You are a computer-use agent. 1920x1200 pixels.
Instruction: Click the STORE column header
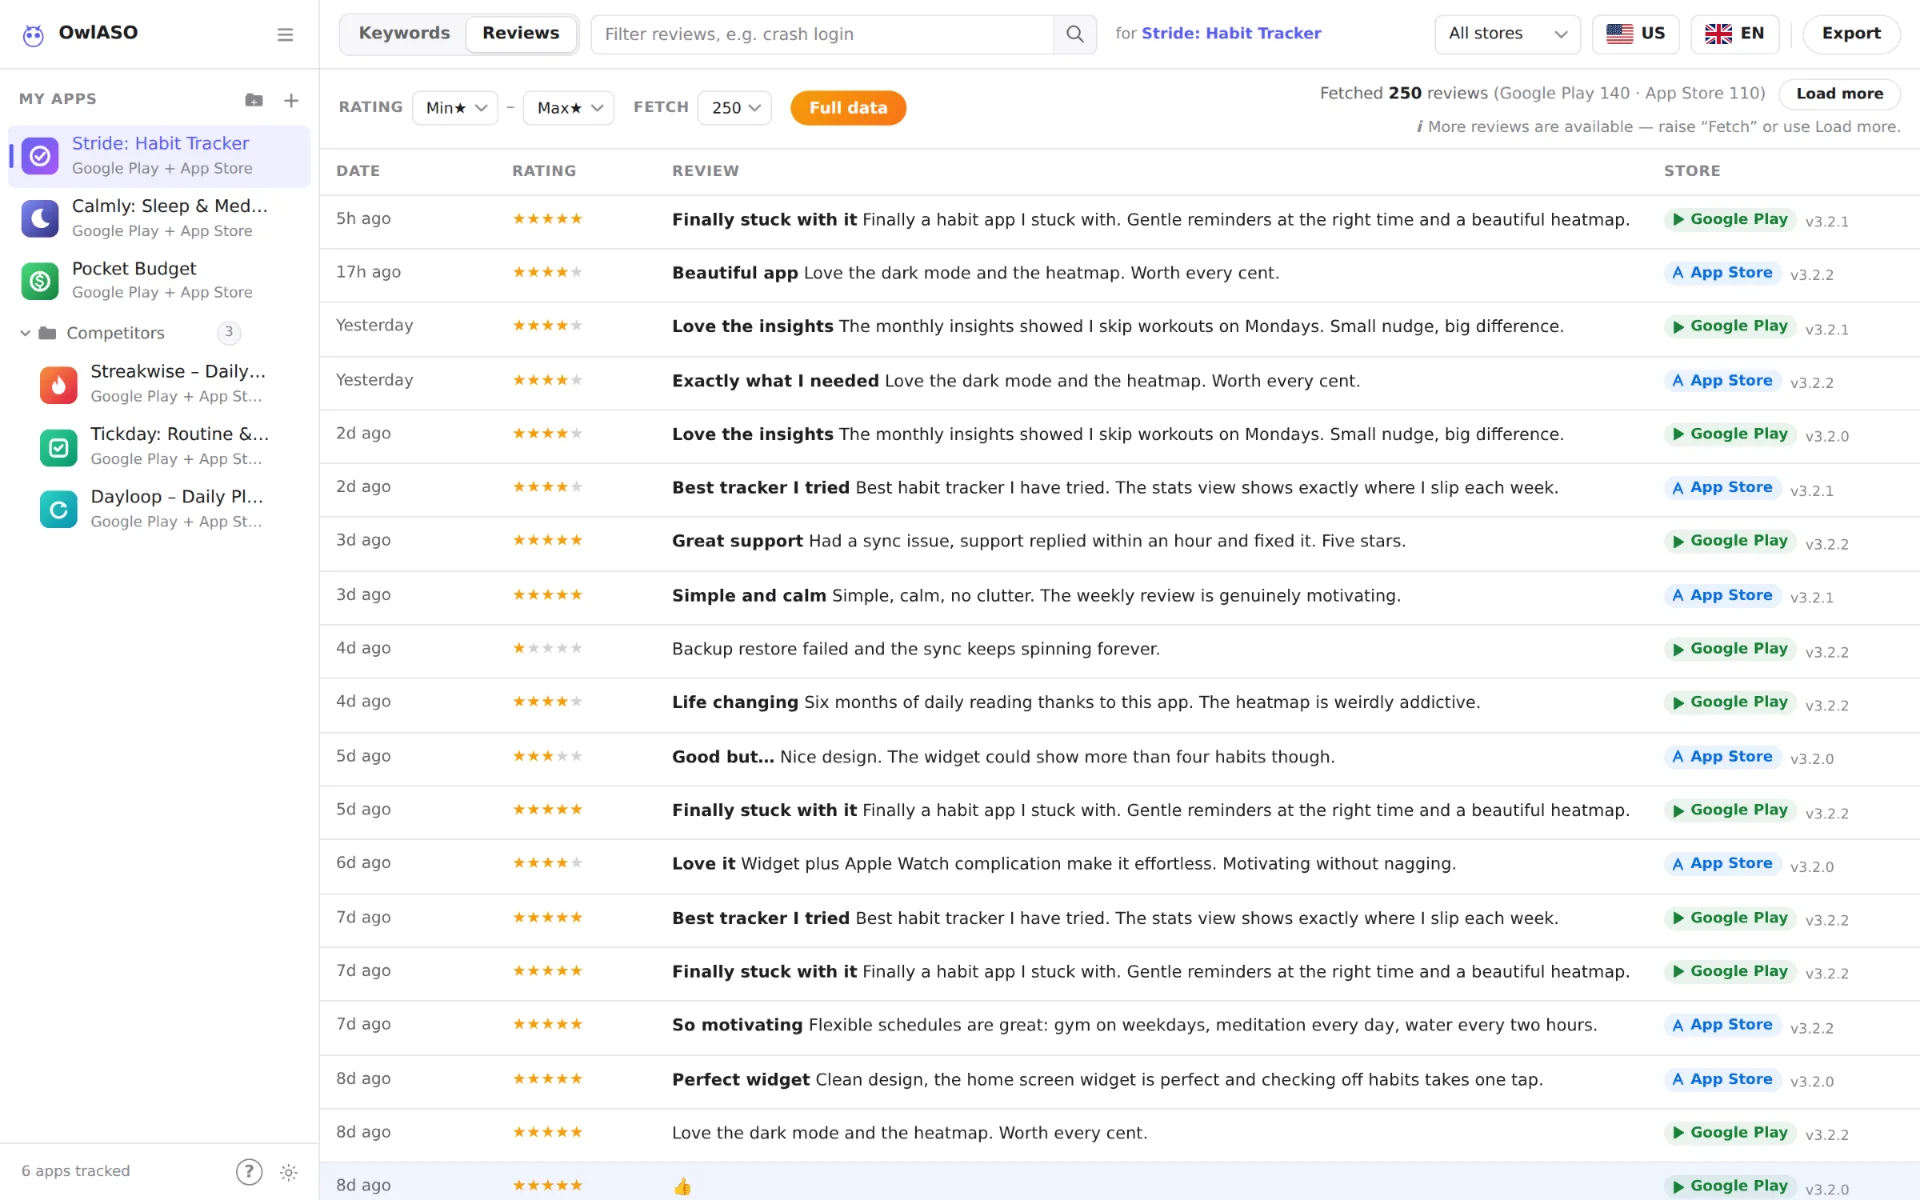[x=1692, y=171]
